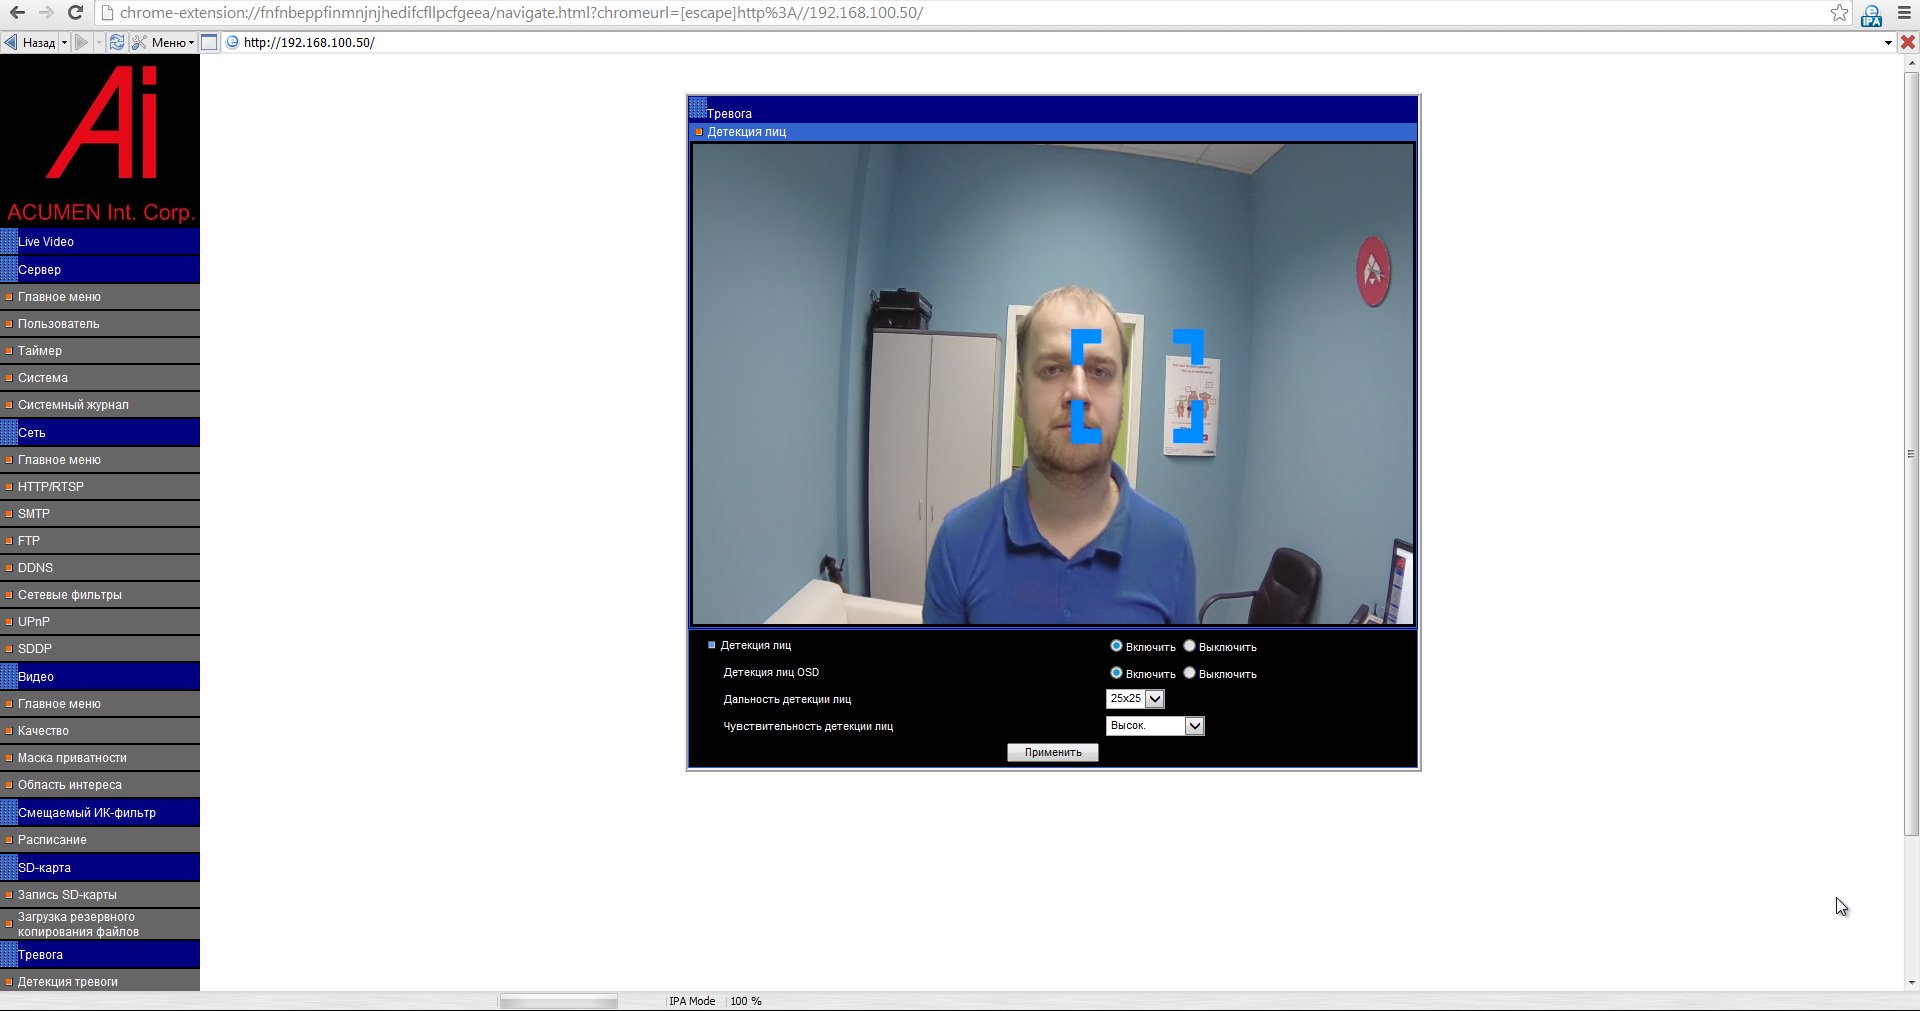Open the FTP settings

click(100, 541)
